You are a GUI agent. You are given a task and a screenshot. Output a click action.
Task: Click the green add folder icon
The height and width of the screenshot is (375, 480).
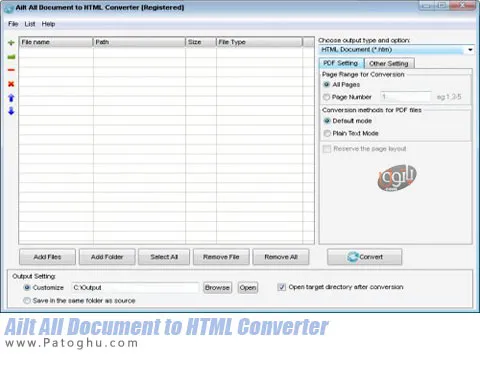tap(11, 57)
